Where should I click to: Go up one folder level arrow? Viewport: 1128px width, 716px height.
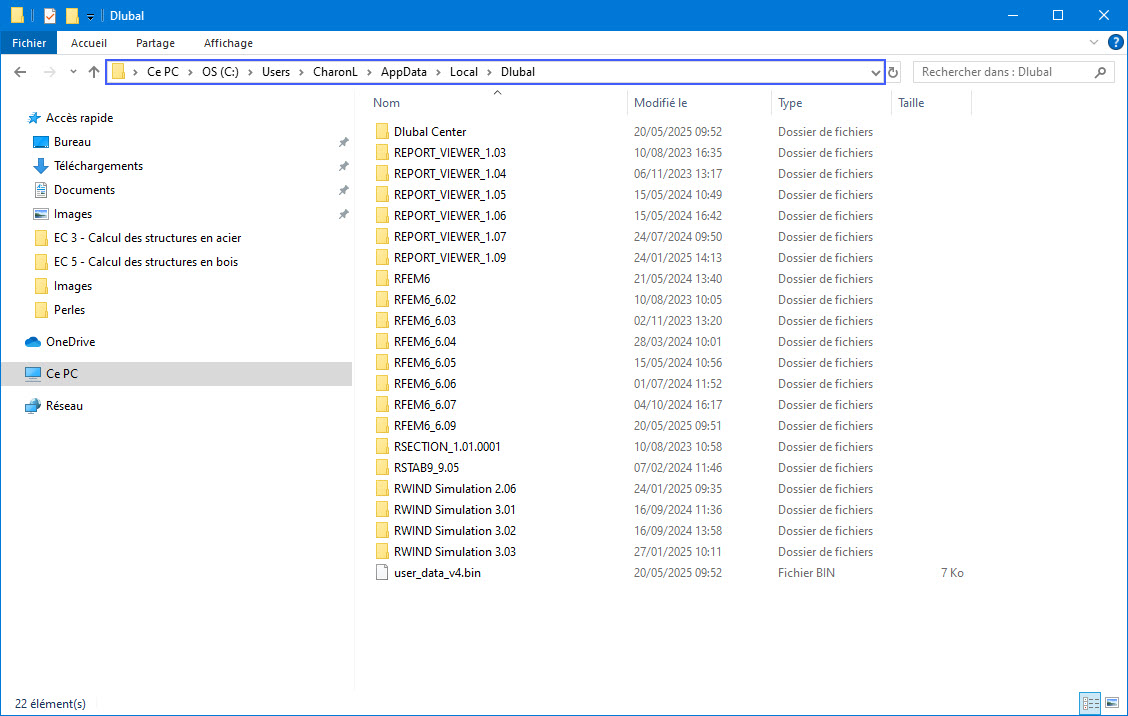coord(94,72)
